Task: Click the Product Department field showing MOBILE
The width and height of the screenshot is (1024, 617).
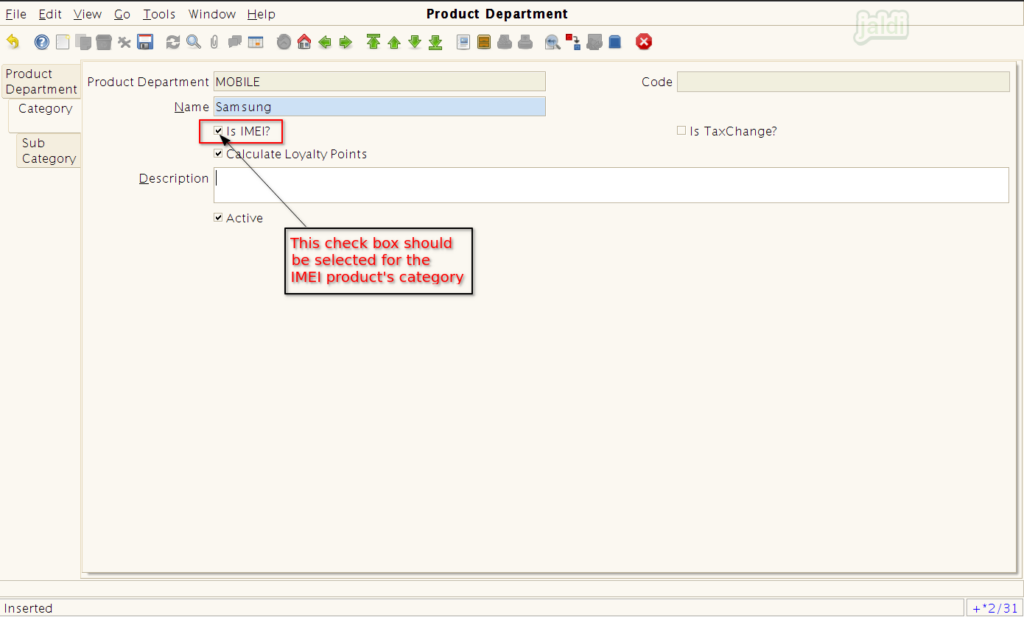Action: [x=379, y=82]
